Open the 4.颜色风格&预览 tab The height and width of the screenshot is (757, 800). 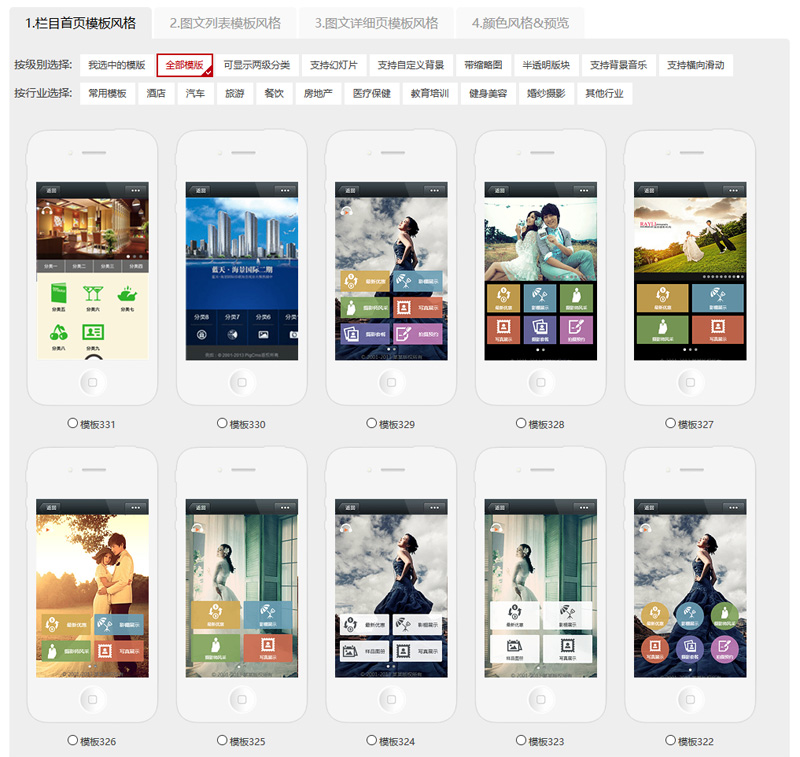pyautogui.click(x=520, y=23)
